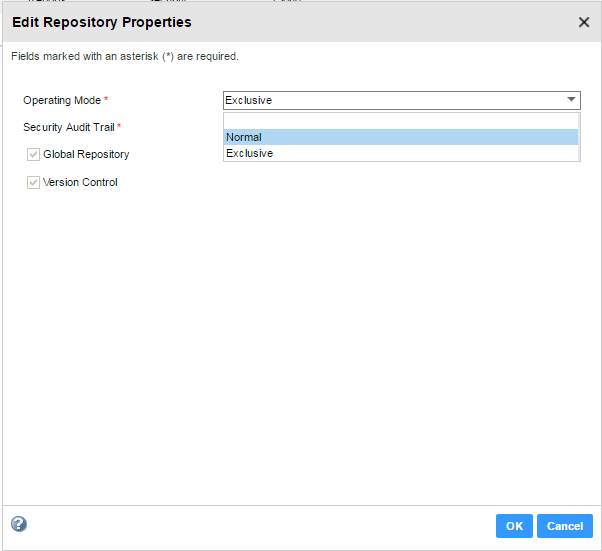Click red asterisk beside Security Audit Trail
This screenshot has height=551, width=602.
click(x=119, y=127)
